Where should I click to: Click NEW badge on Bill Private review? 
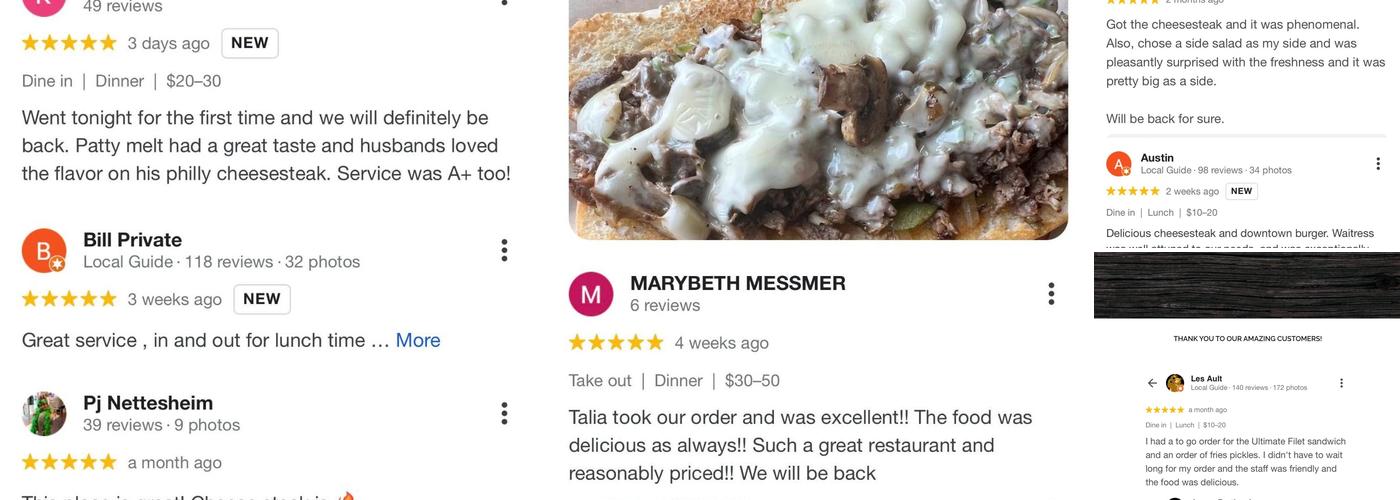click(262, 299)
